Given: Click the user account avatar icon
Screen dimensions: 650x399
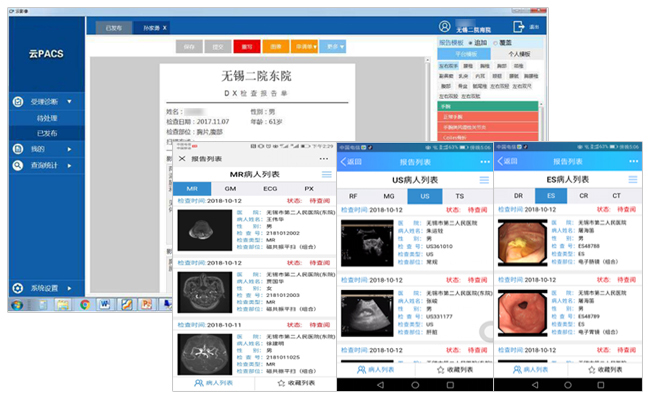Looking at the screenshot, I should 444,27.
